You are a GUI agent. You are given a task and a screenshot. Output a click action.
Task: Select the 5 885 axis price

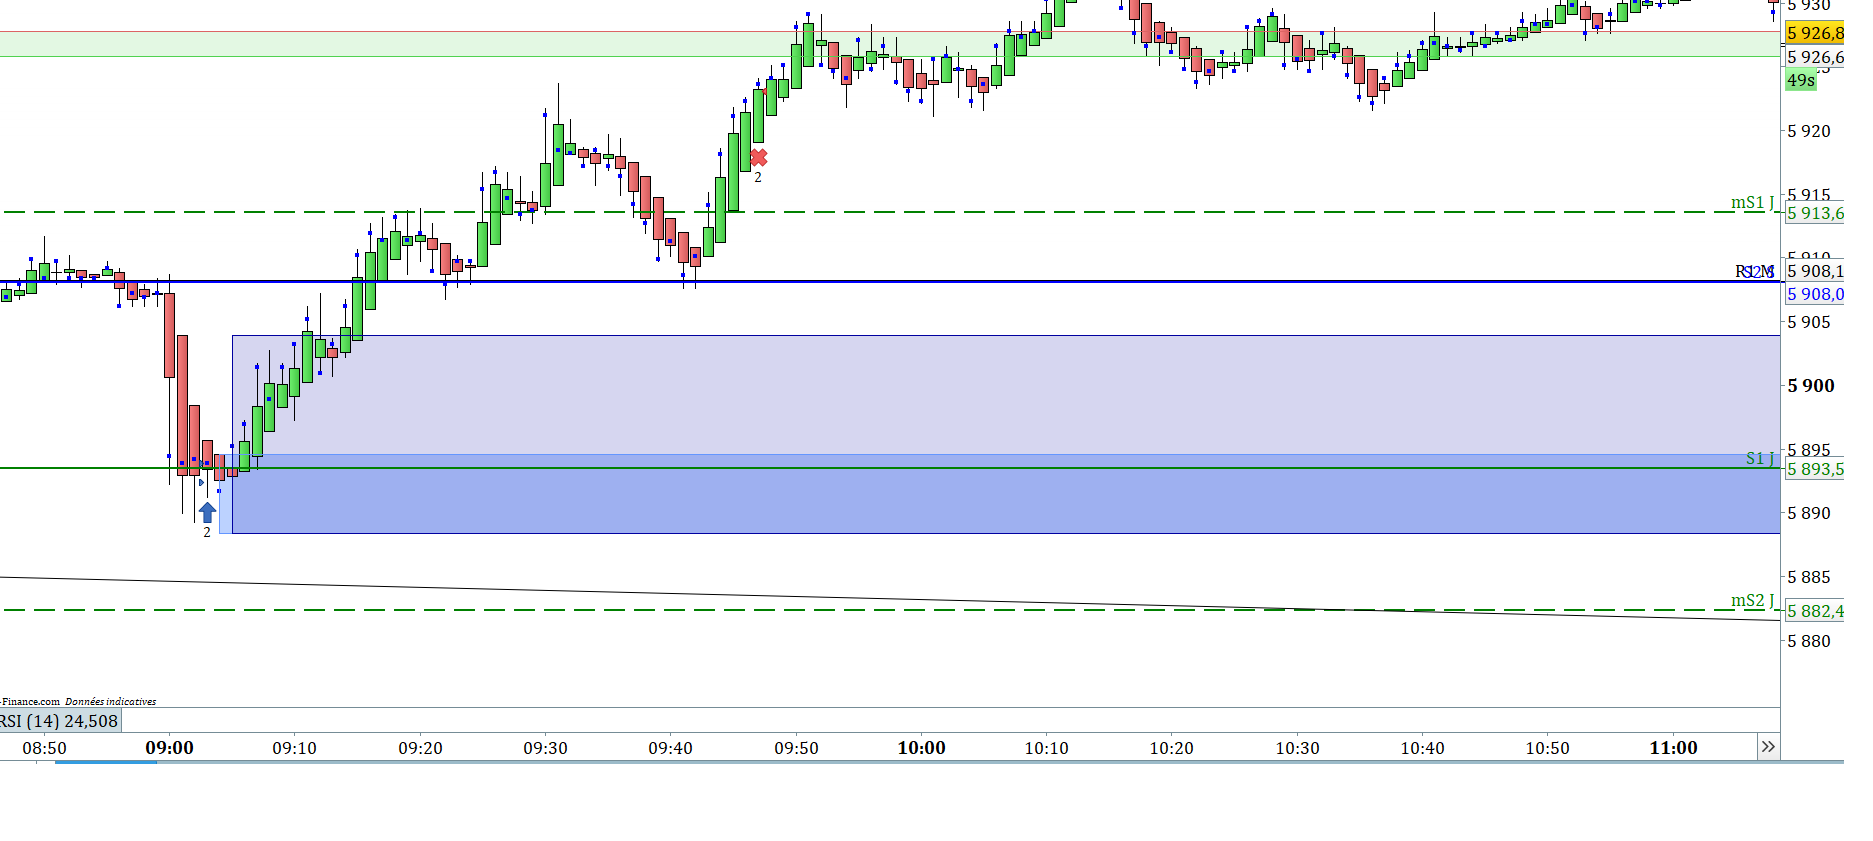pyautogui.click(x=1809, y=577)
